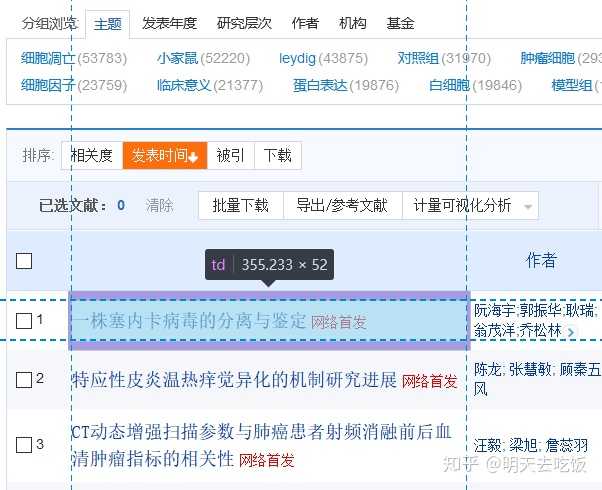The width and height of the screenshot is (602, 490).
Task: Filter by topic 白细胞 (19846)
Action: click(x=475, y=85)
